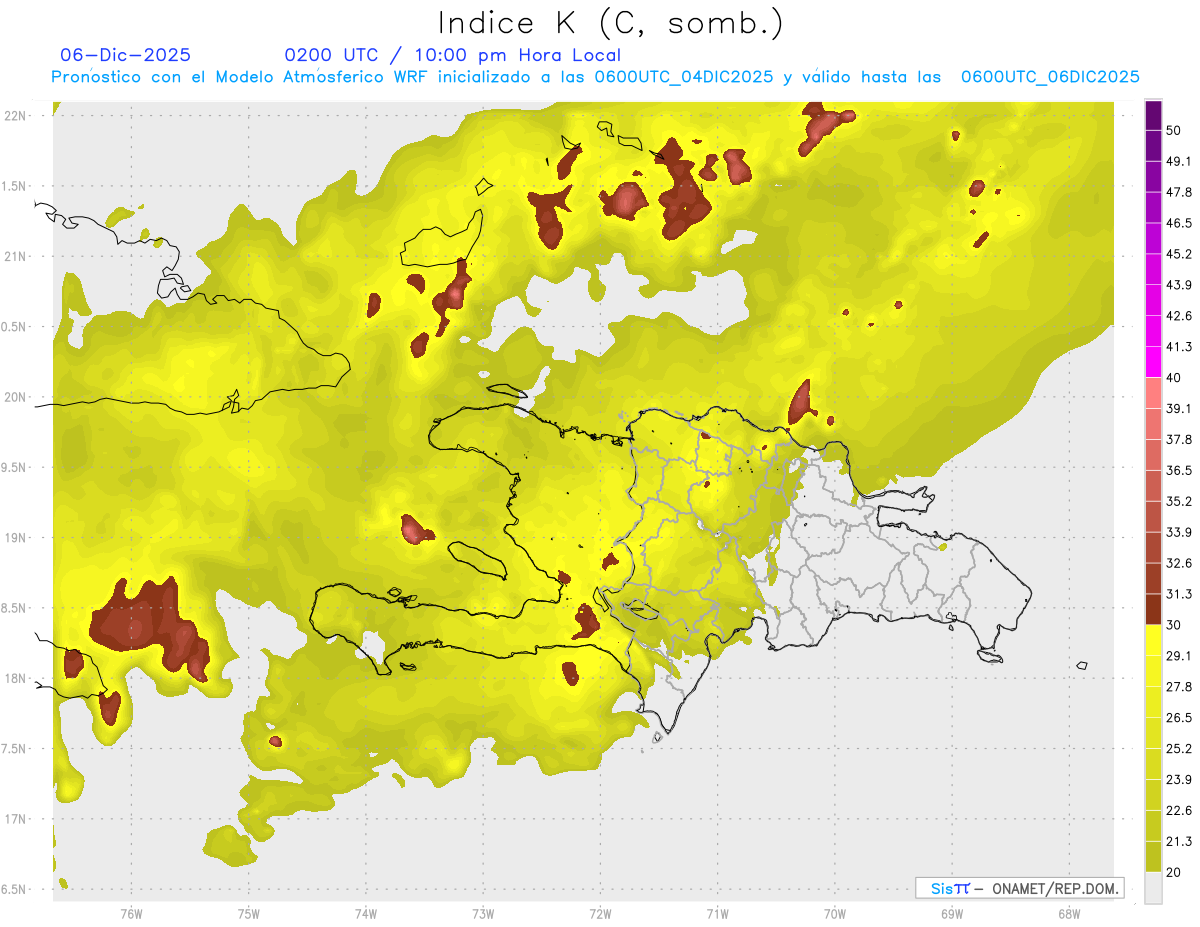The height and width of the screenshot is (927, 1200).
Task: Click the colorbar label "45.2"
Action: [1178, 254]
